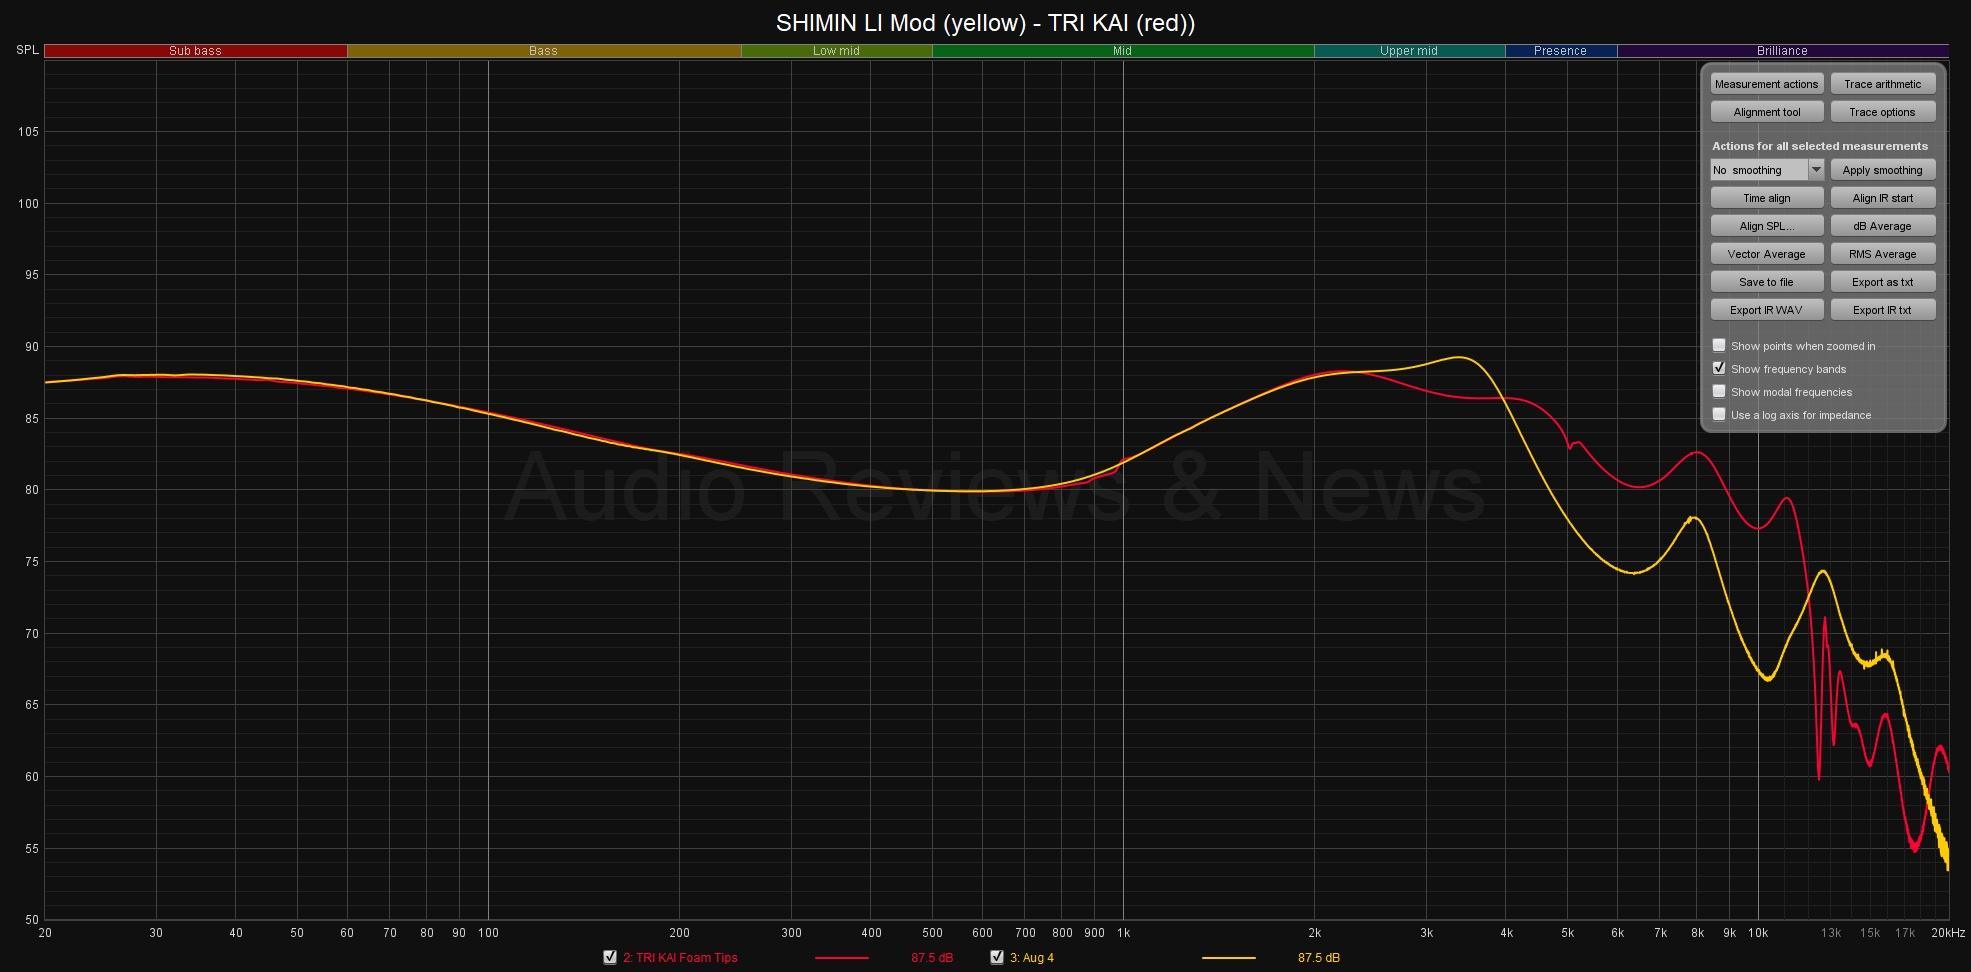1971x972 pixels.
Task: Expand the smoothing dropdown arrow
Action: coord(1816,170)
